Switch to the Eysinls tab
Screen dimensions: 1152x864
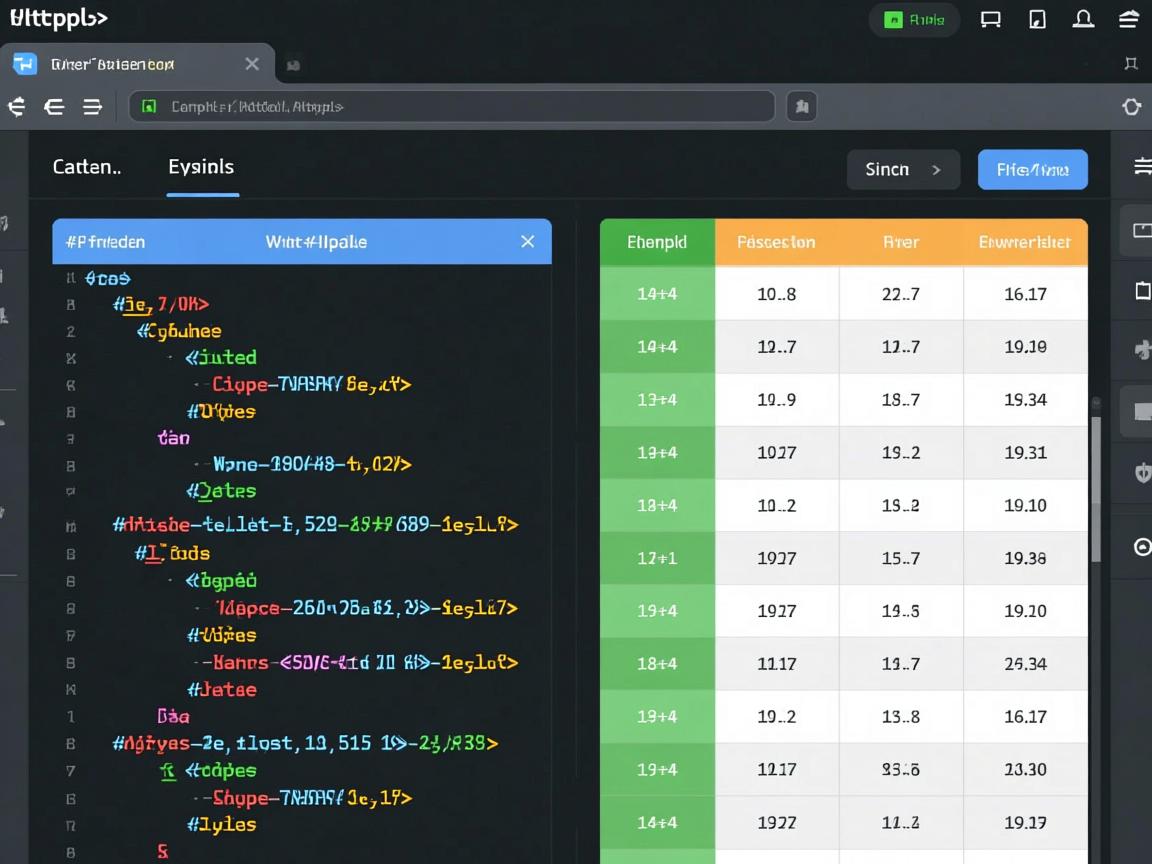pos(201,167)
